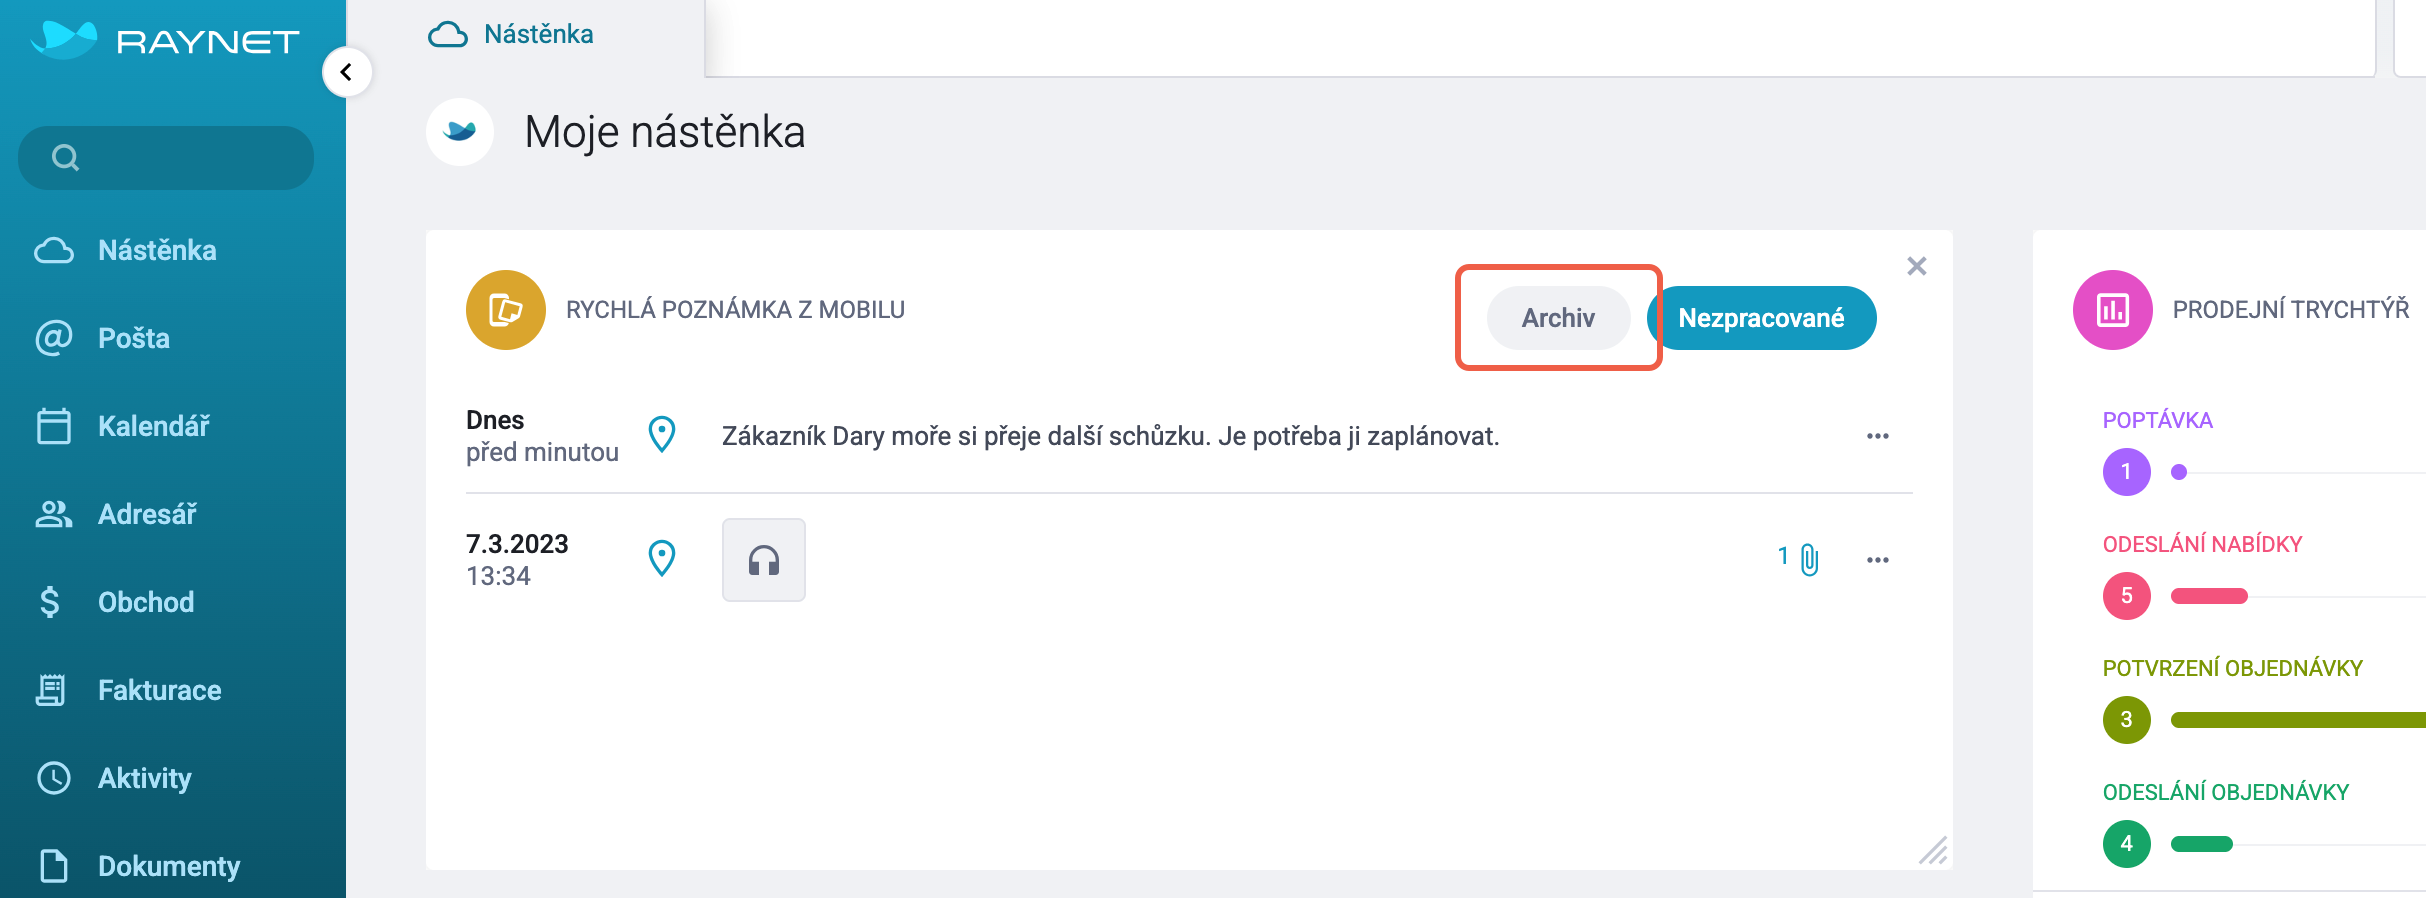2426x898 pixels.
Task: Click the clock icon beside Aktivity
Action: pyautogui.click(x=54, y=778)
